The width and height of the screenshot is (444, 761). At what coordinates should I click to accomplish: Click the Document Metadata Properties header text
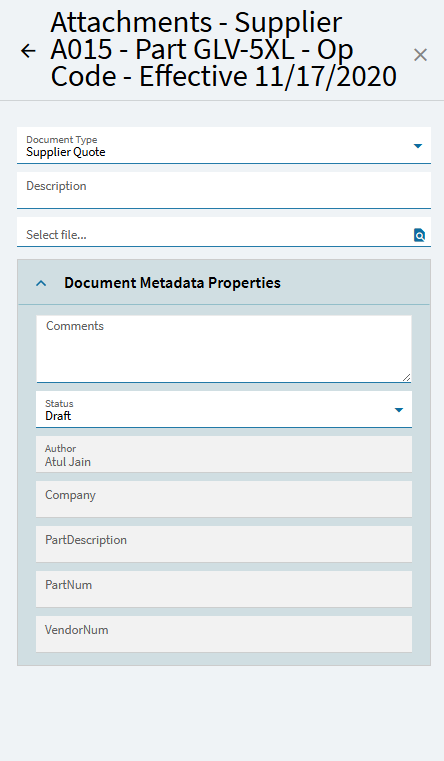[172, 282]
